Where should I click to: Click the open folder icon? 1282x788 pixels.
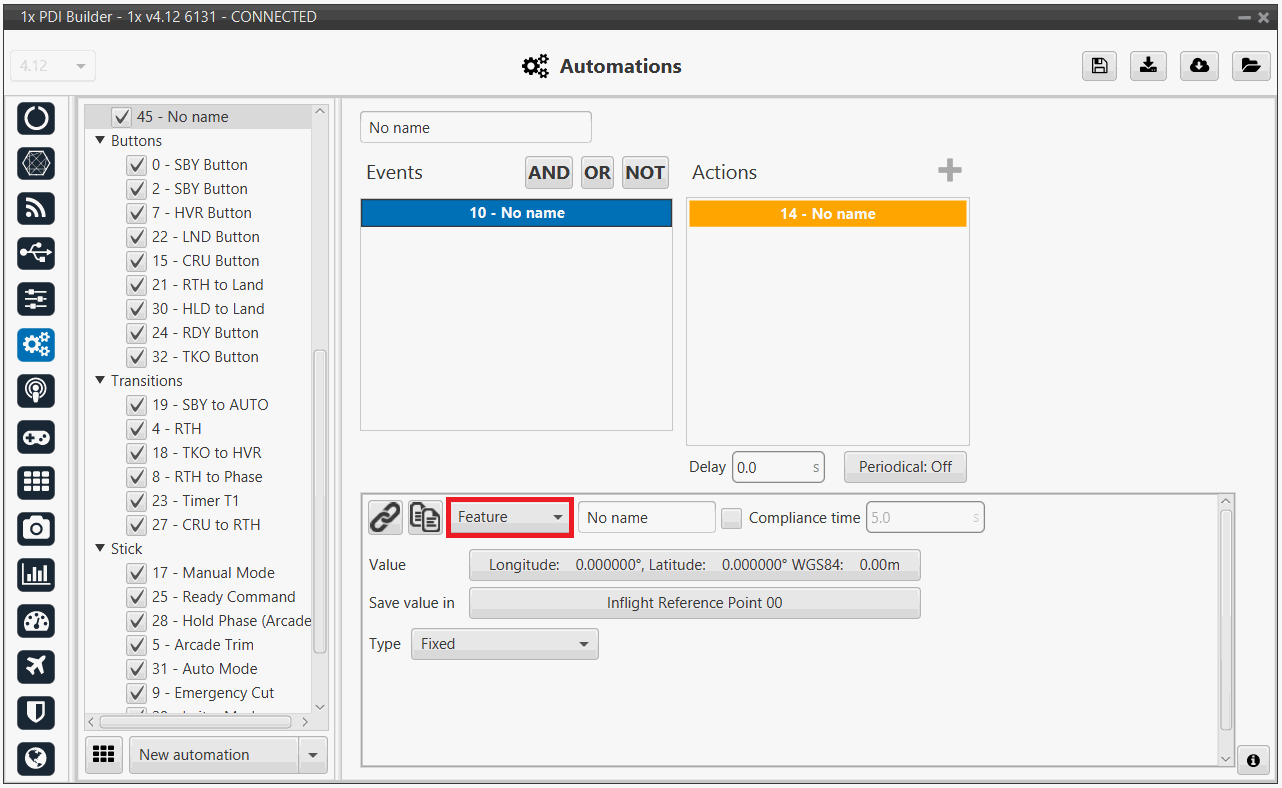tap(1250, 66)
